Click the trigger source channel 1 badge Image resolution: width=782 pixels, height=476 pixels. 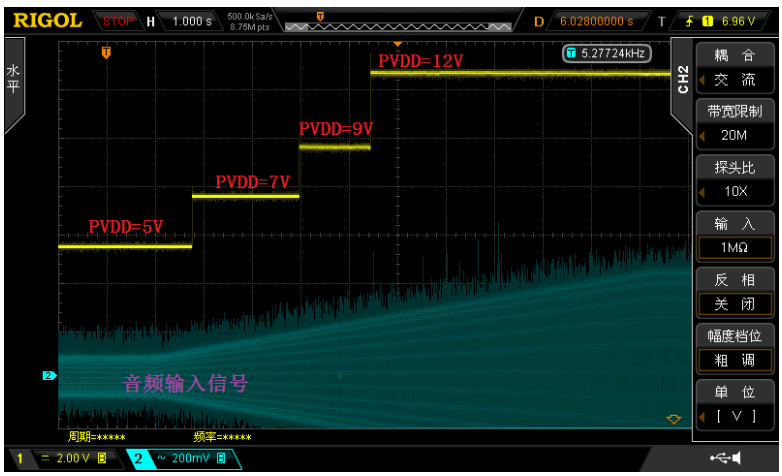[x=707, y=21]
